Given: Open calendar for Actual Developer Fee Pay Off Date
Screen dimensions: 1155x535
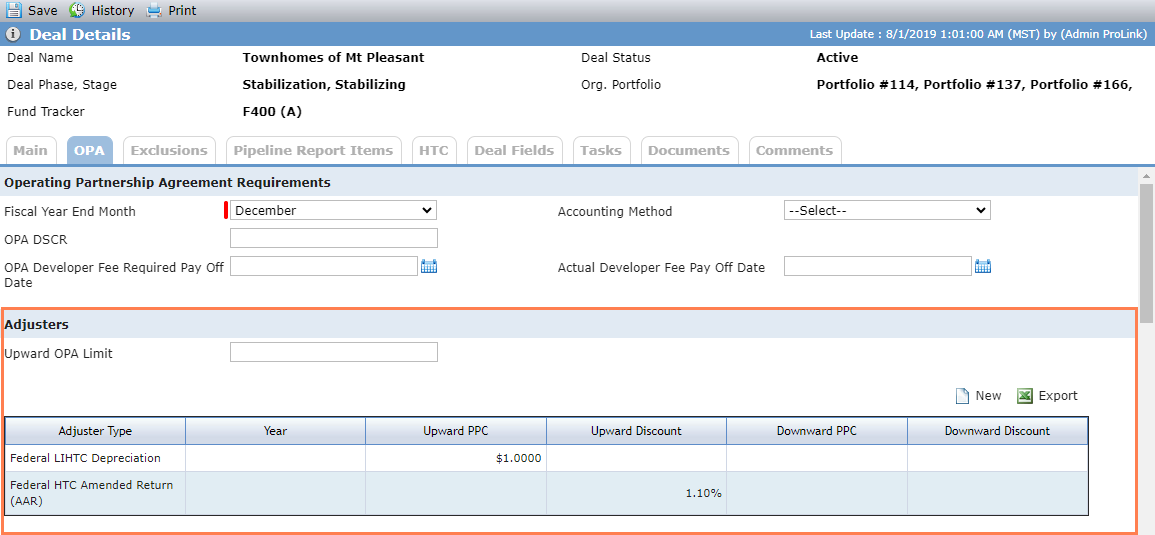Looking at the screenshot, I should click(983, 266).
